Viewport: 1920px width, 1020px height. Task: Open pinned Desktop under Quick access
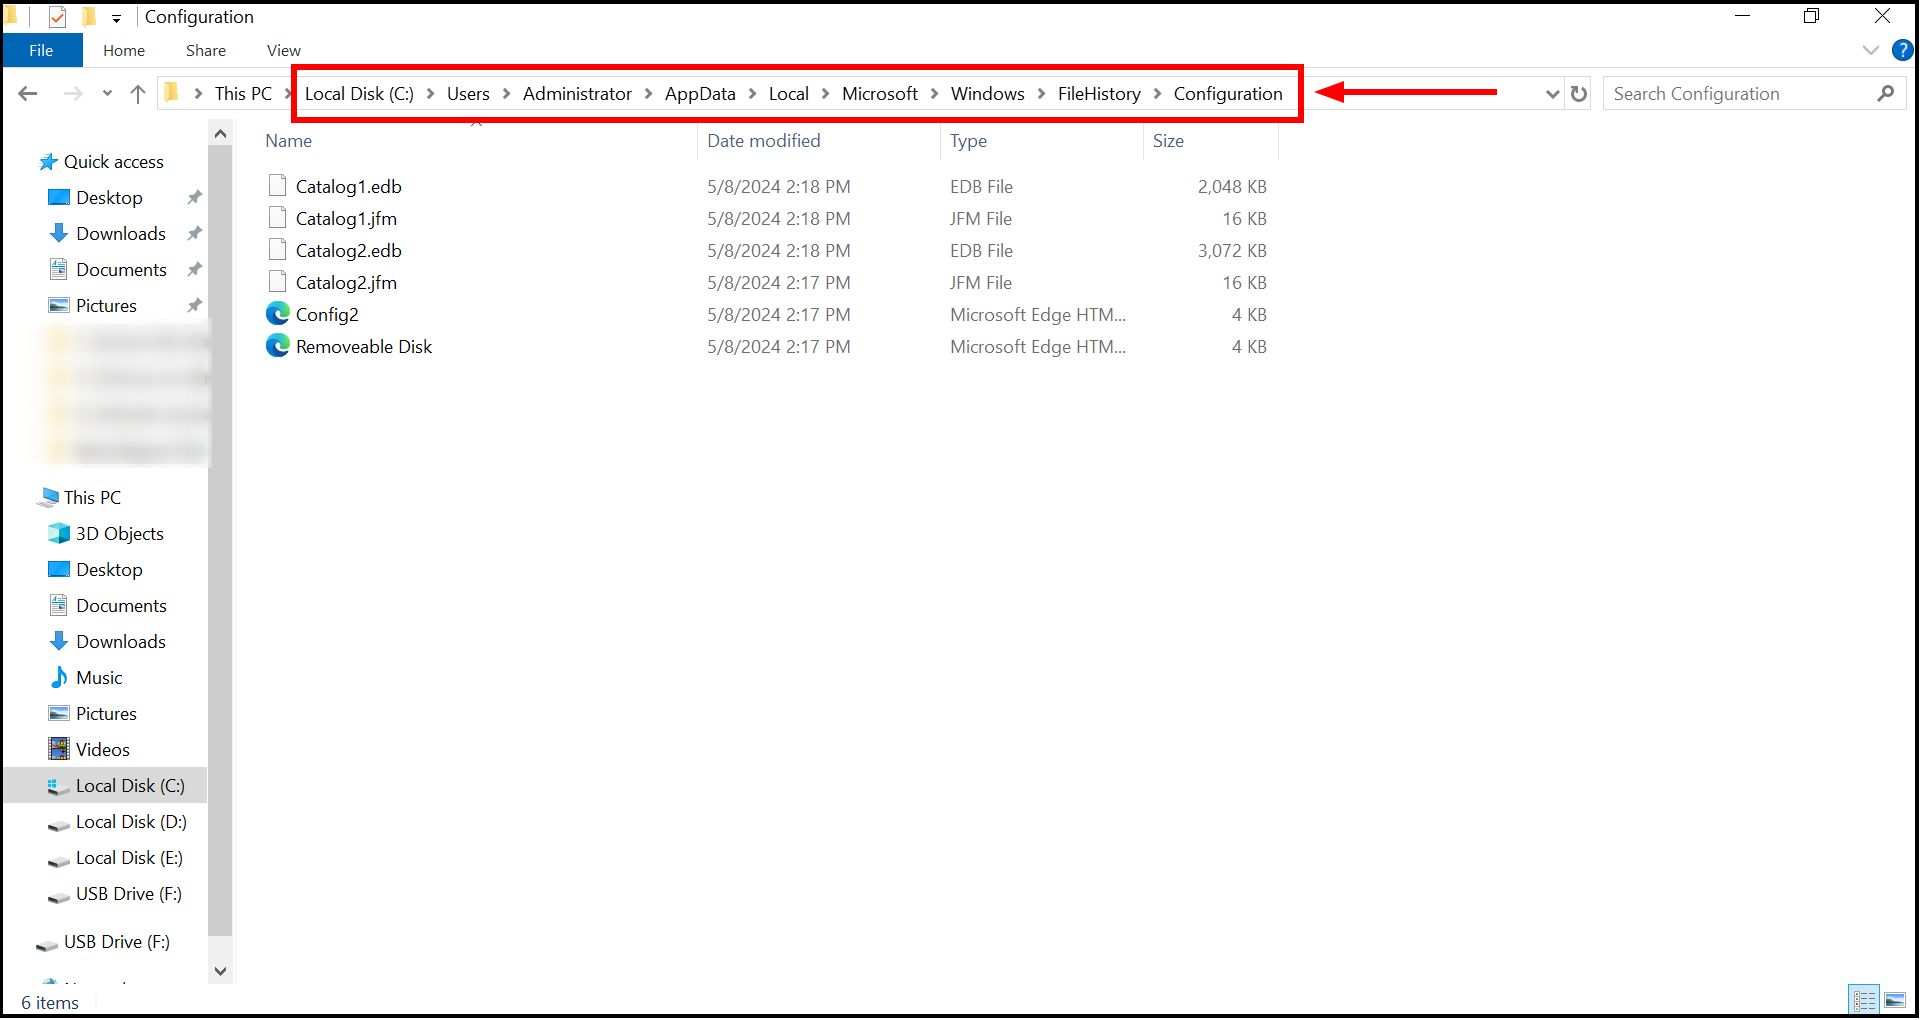coord(109,198)
